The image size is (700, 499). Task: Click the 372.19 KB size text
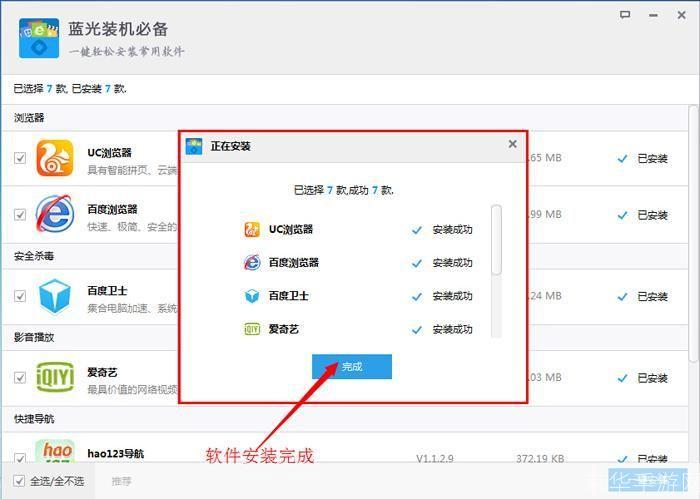pyautogui.click(x=540, y=458)
